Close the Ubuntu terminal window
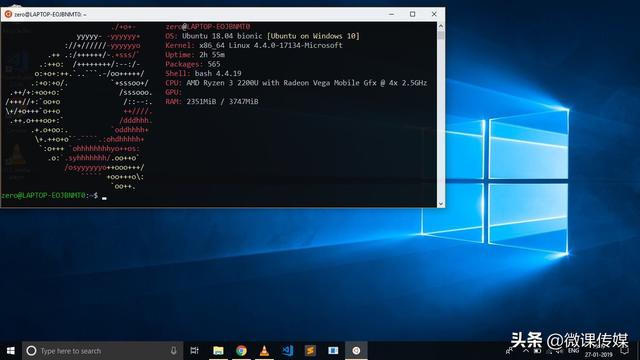The height and width of the screenshot is (360, 640). click(434, 14)
